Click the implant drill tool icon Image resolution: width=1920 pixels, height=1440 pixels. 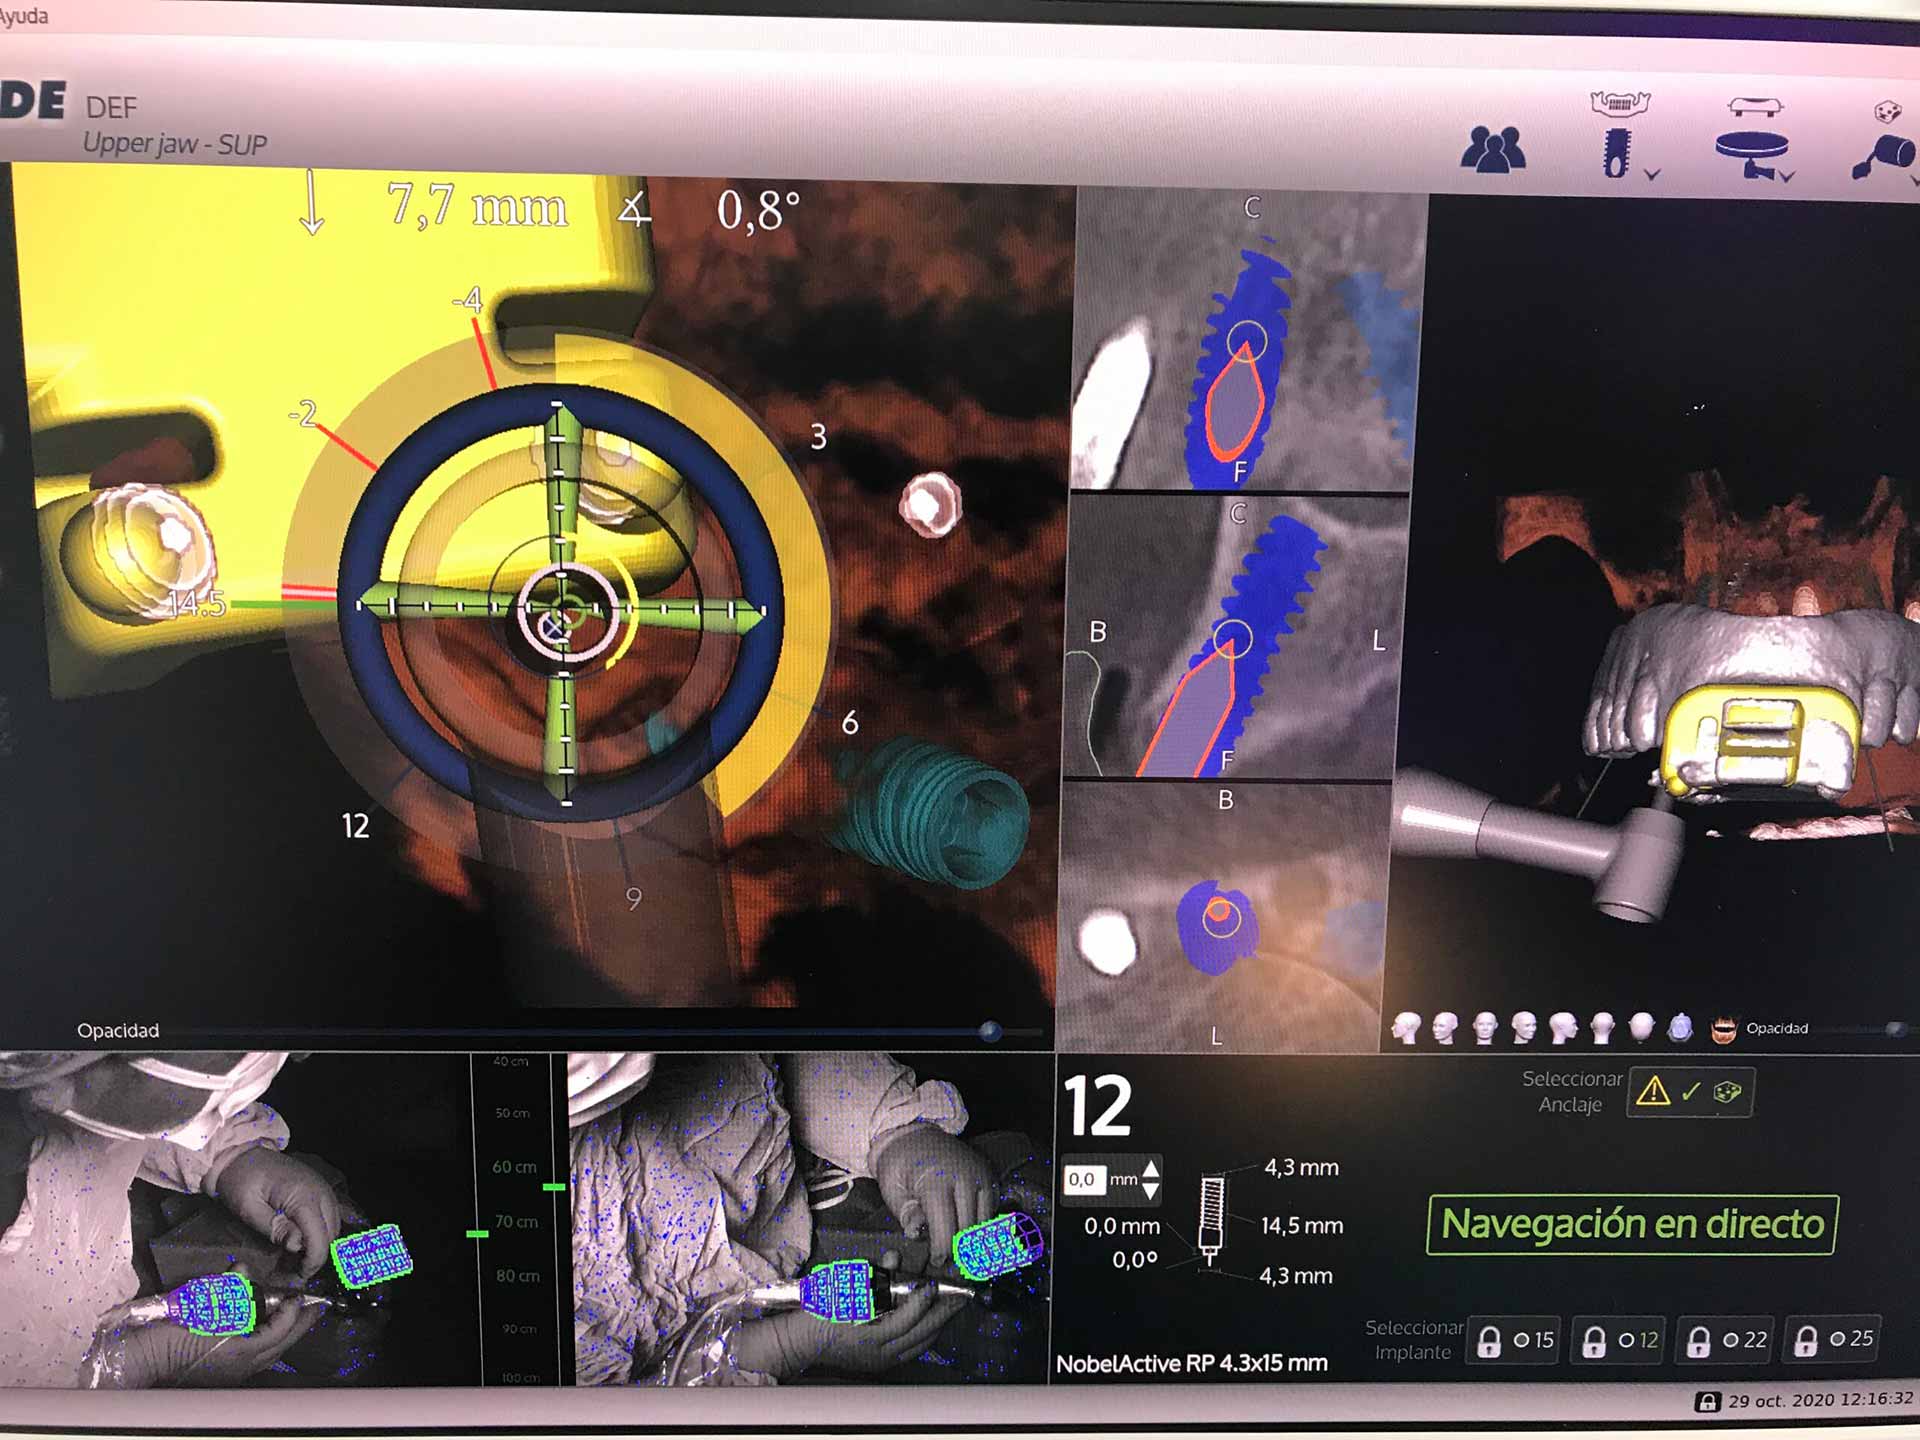tap(1616, 152)
